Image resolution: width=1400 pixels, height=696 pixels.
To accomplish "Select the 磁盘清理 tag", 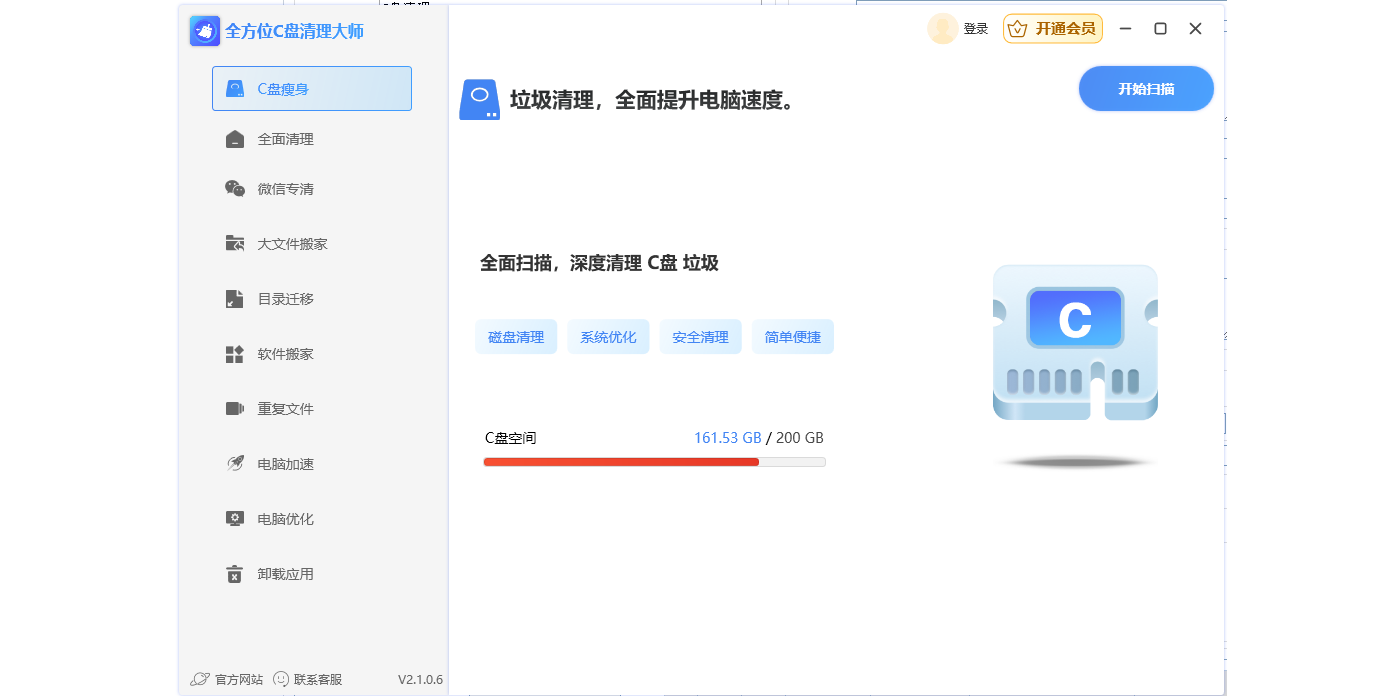I will 516,337.
